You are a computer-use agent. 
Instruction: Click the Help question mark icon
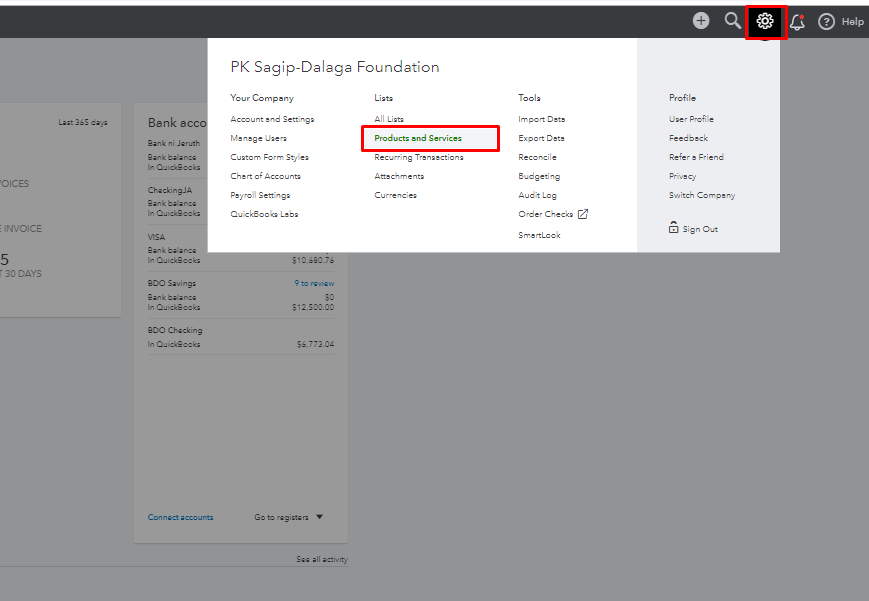pyautogui.click(x=826, y=22)
